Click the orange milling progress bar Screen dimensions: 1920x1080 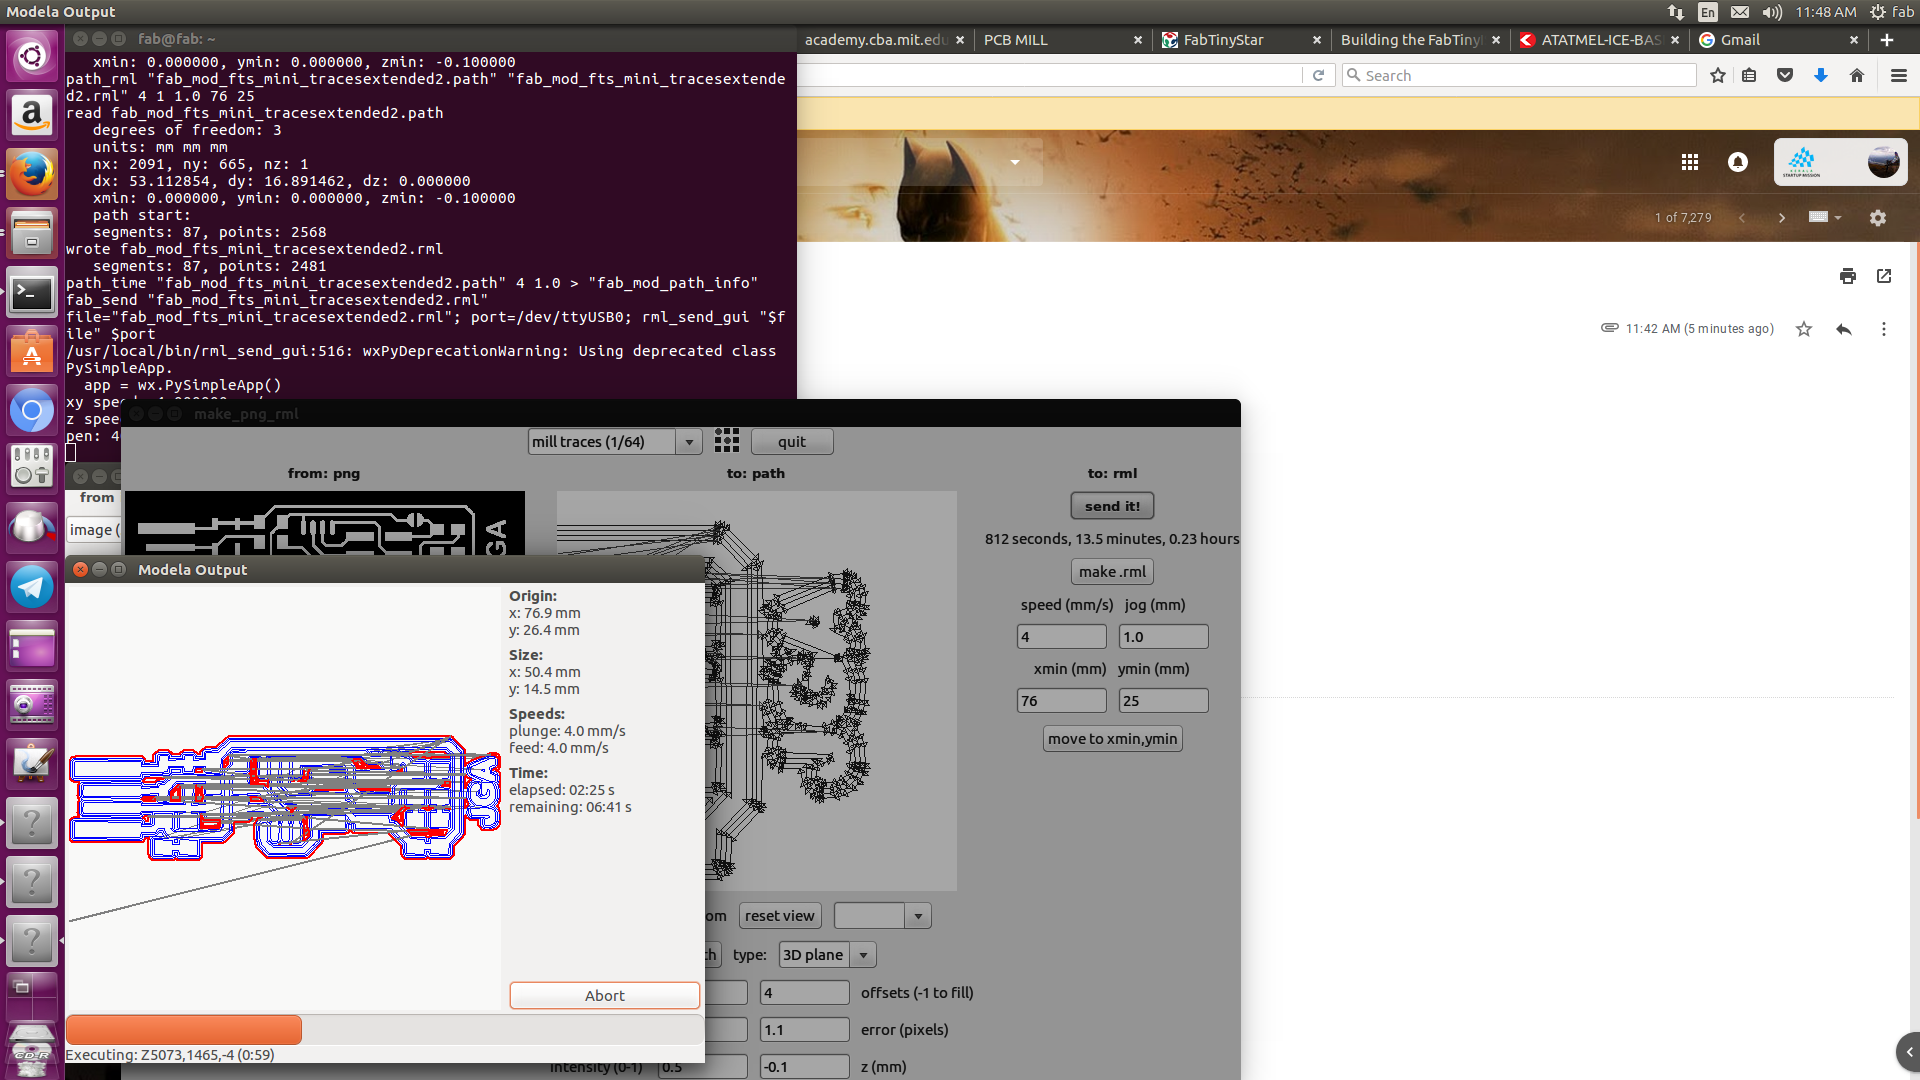coord(183,1030)
